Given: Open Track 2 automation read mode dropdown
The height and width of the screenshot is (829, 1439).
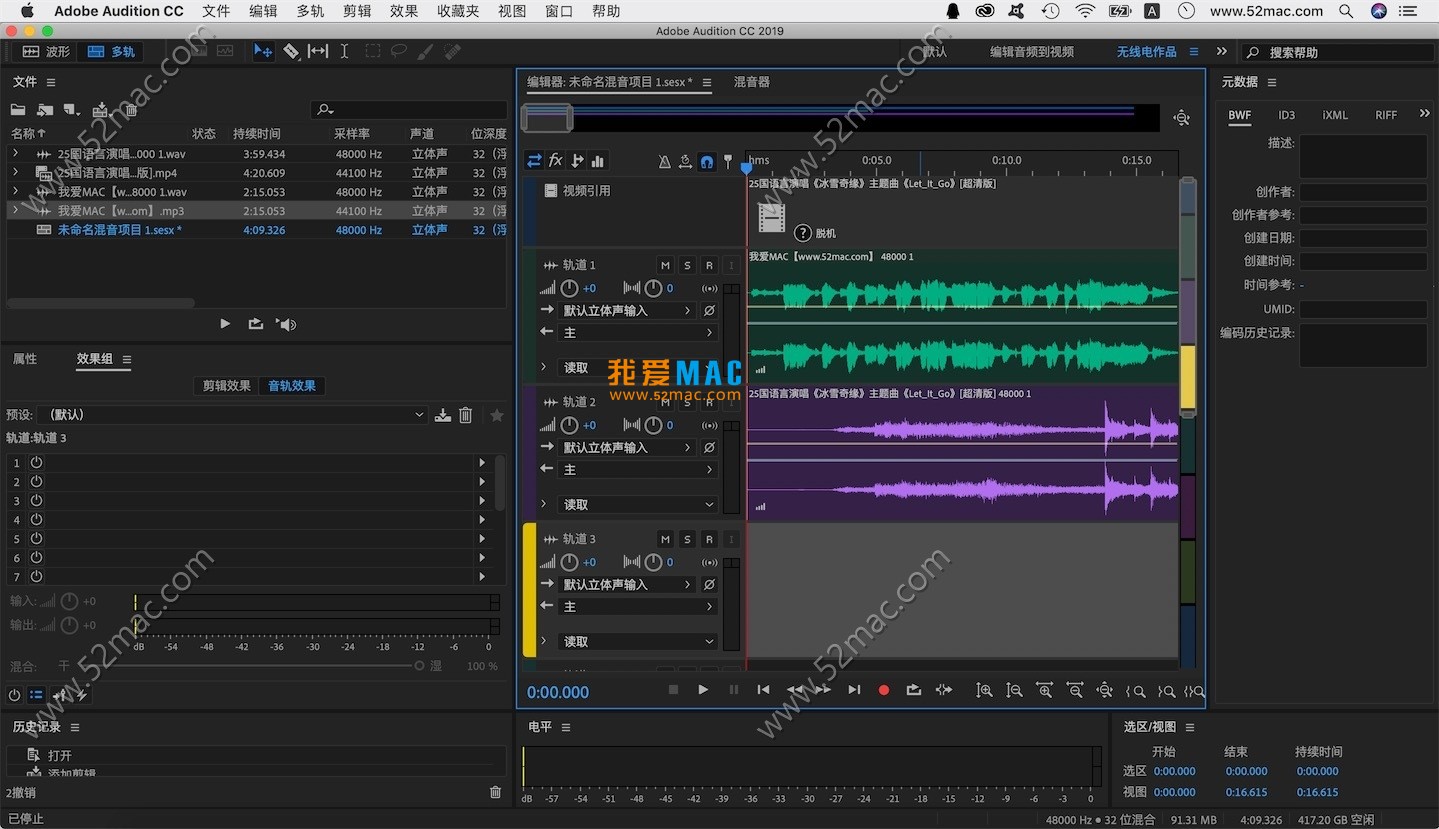Looking at the screenshot, I should (x=638, y=504).
